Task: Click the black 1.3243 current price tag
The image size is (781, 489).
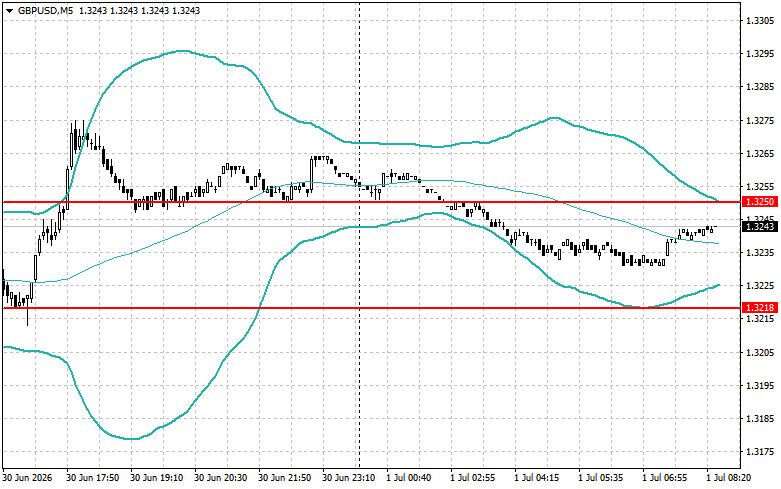Action: coord(759,227)
